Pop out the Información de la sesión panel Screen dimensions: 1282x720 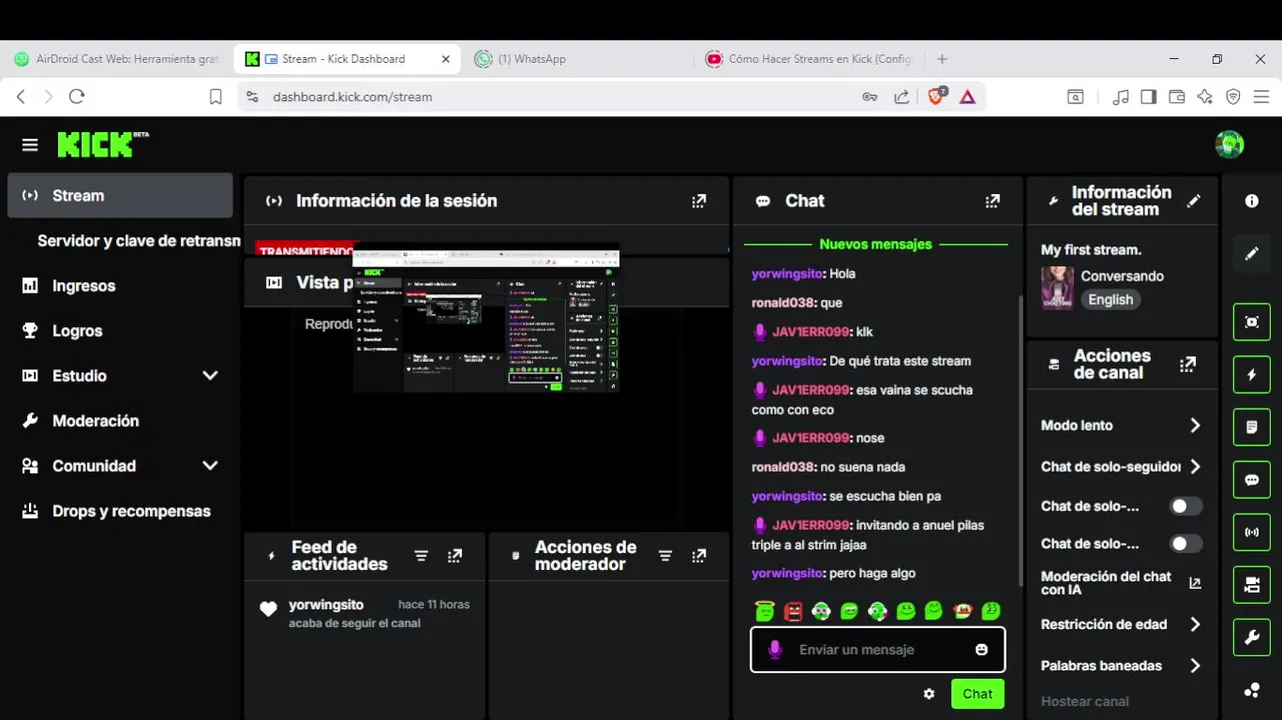point(699,201)
